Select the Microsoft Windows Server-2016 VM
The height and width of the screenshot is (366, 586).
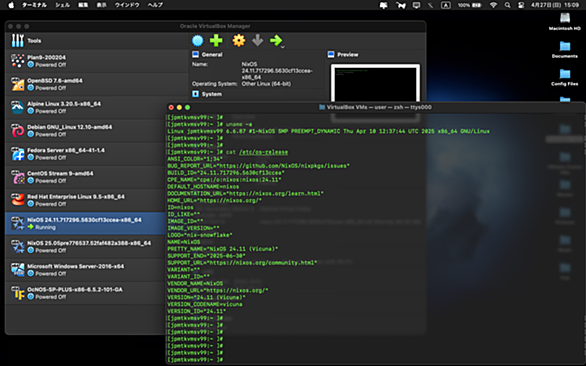(x=87, y=270)
